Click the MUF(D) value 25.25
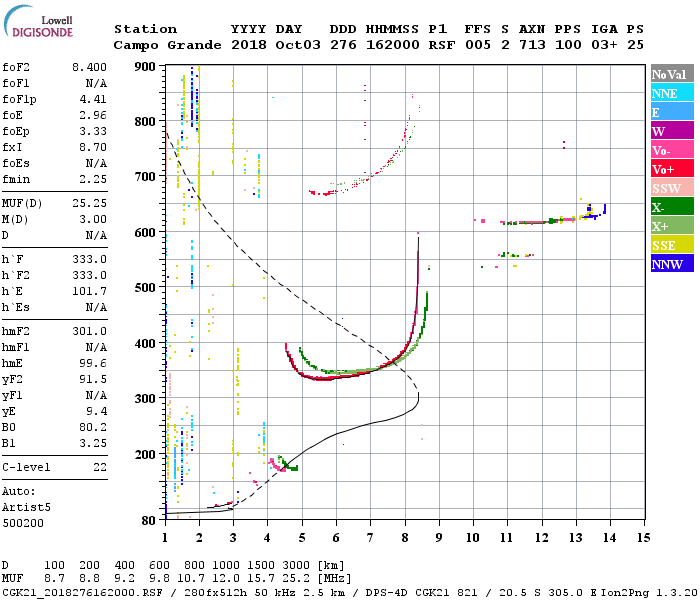Screen dimensions: 700x600 click(89, 203)
